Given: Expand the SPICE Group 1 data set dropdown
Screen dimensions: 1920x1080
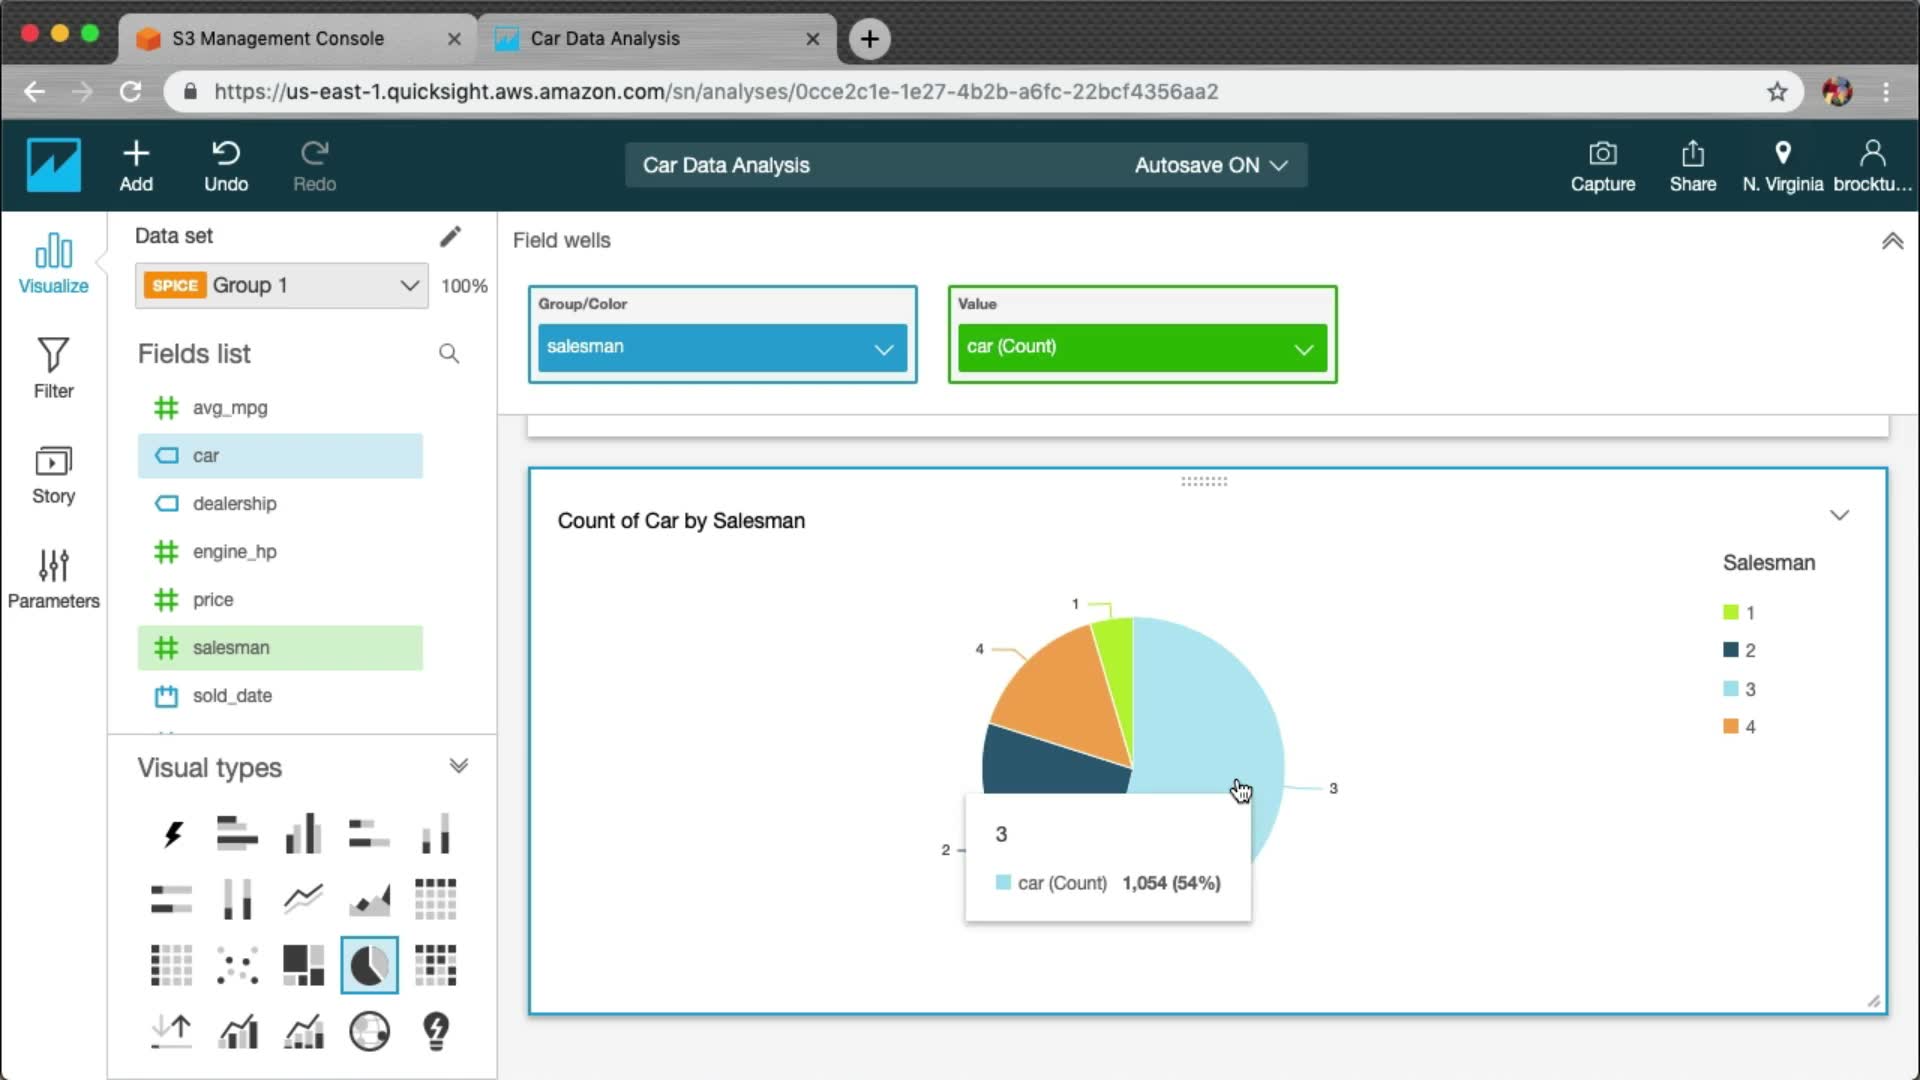Looking at the screenshot, I should click(x=409, y=286).
